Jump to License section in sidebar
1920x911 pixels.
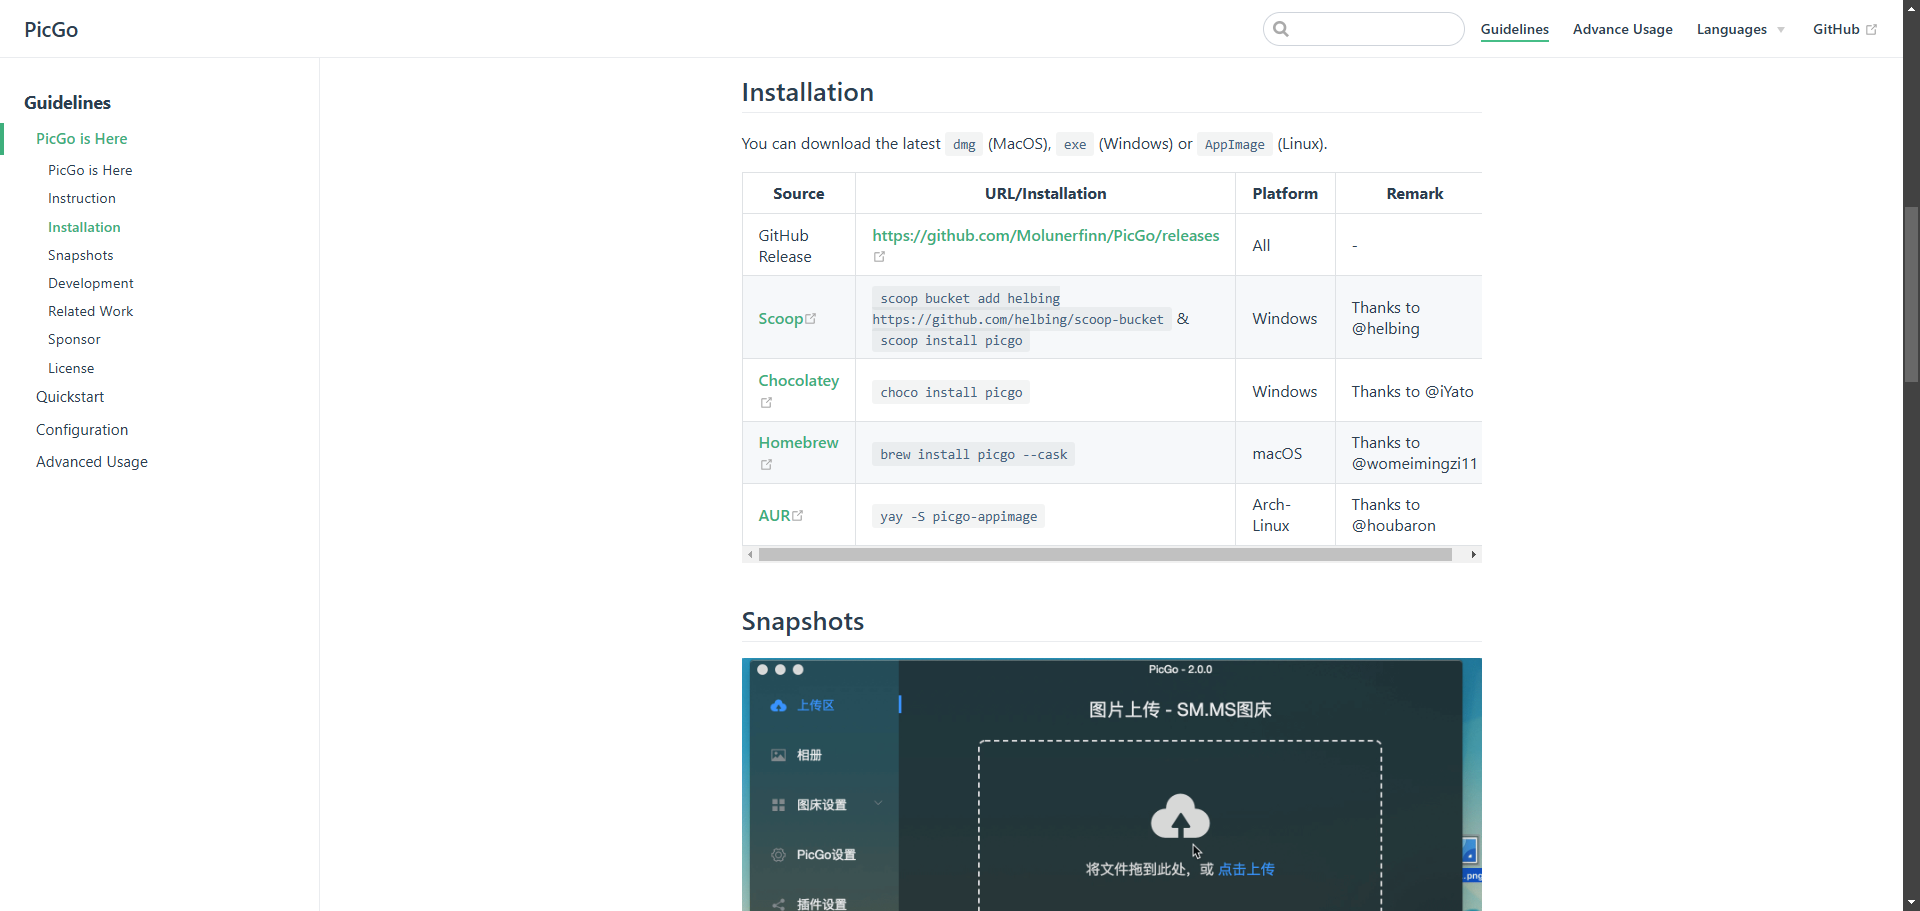point(71,369)
